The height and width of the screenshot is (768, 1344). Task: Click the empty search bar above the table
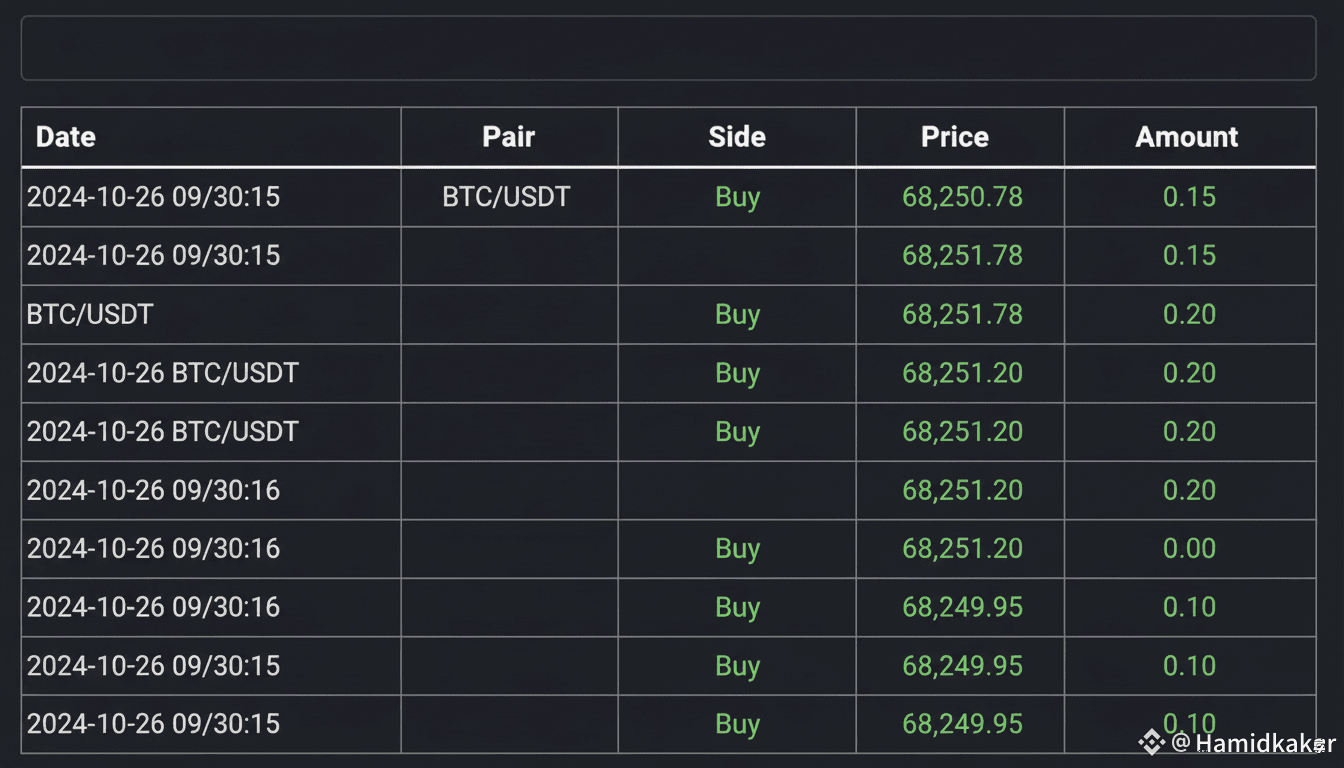668,48
